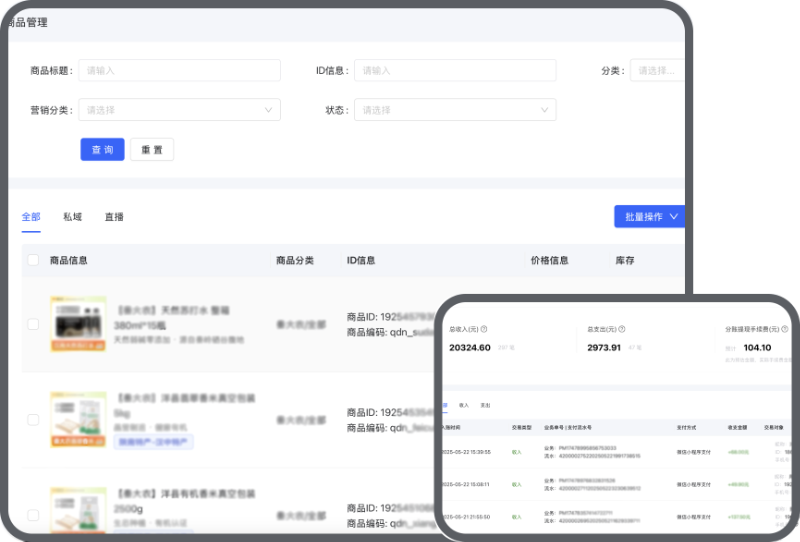This screenshot has height=542, width=800.
Task: Toggle select-all checkbox in table header
Action: (x=33, y=260)
